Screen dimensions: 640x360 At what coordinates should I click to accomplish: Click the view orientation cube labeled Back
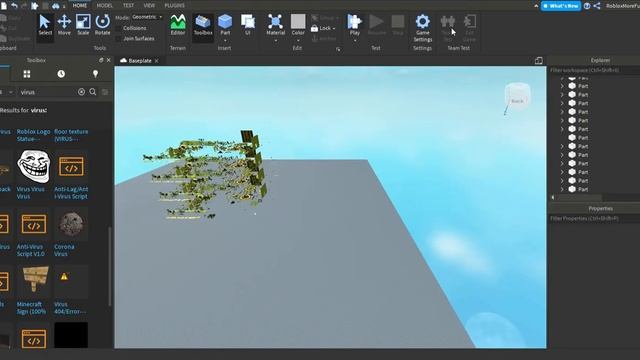518,97
